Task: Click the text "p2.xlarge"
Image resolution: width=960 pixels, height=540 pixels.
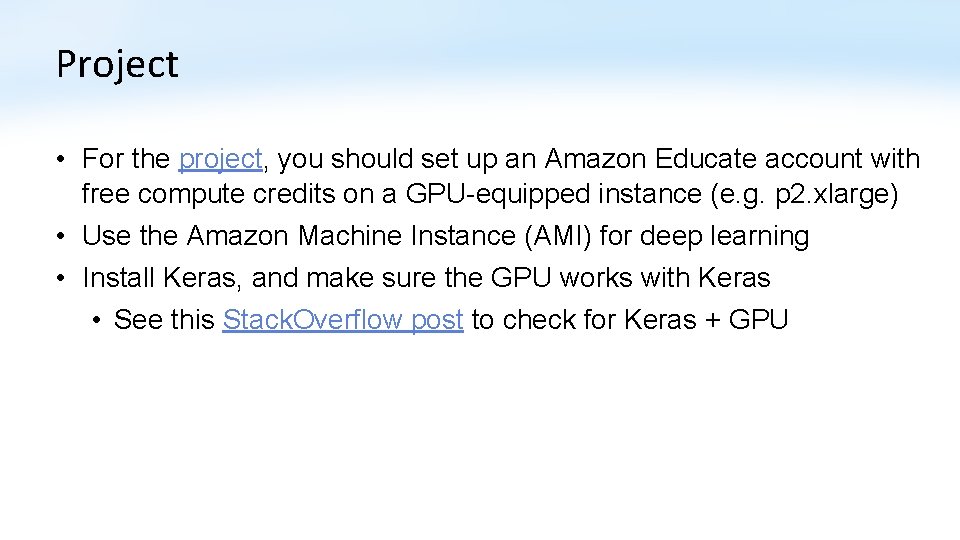Action: pos(833,194)
